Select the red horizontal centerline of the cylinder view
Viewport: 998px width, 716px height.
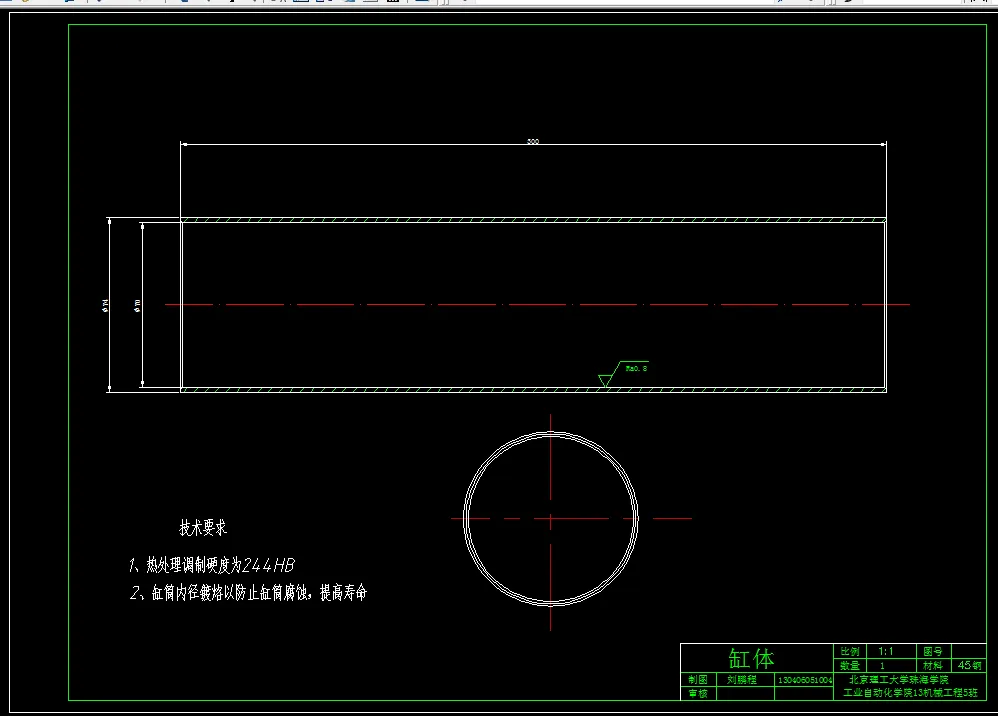(537, 305)
